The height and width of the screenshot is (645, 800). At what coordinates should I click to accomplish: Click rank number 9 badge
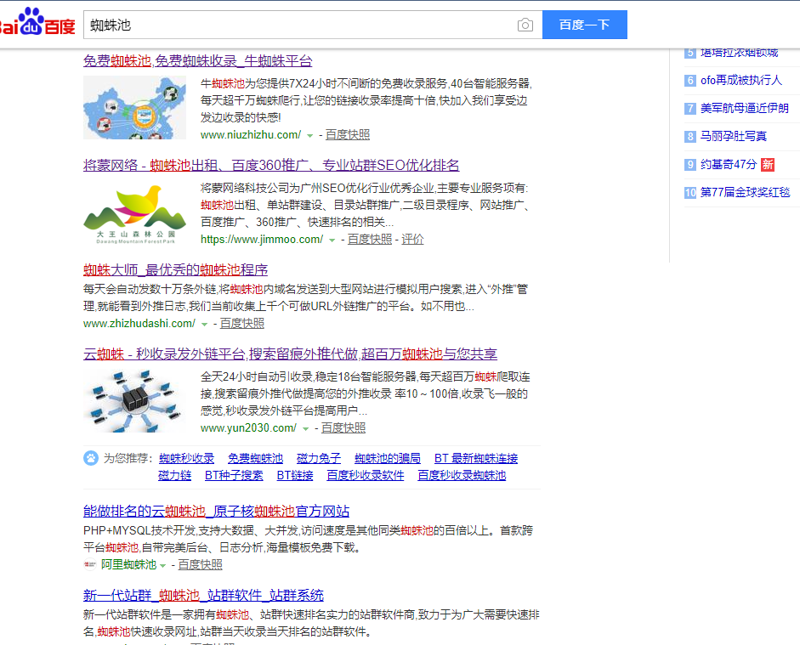coord(690,164)
